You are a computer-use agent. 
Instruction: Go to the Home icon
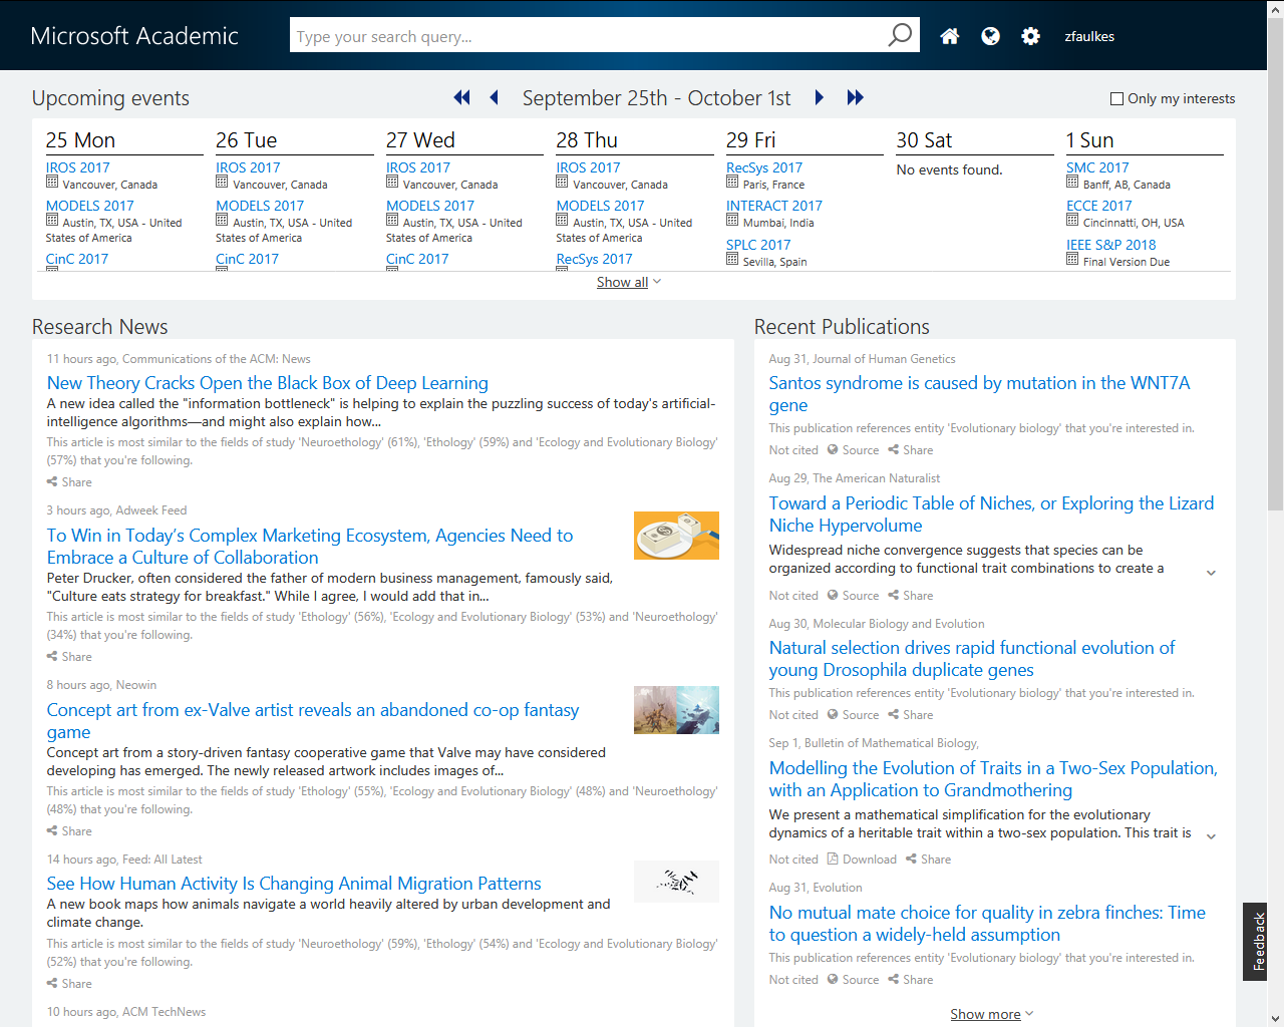click(950, 36)
